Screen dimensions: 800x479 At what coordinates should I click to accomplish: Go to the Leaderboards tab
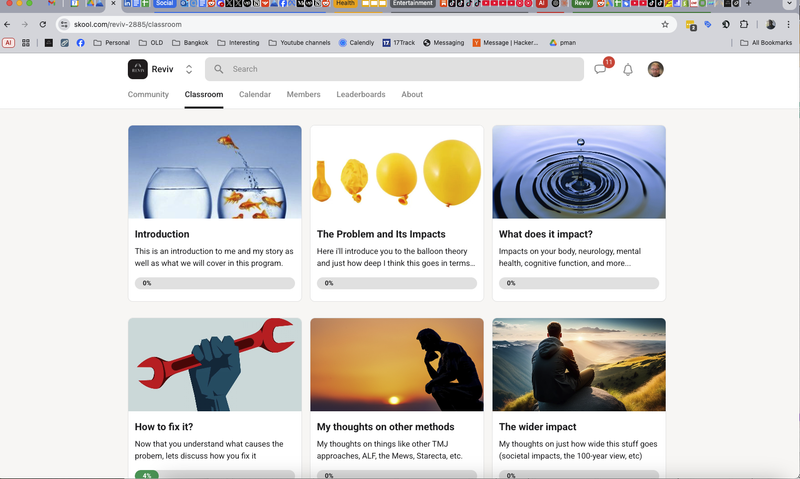click(x=360, y=95)
